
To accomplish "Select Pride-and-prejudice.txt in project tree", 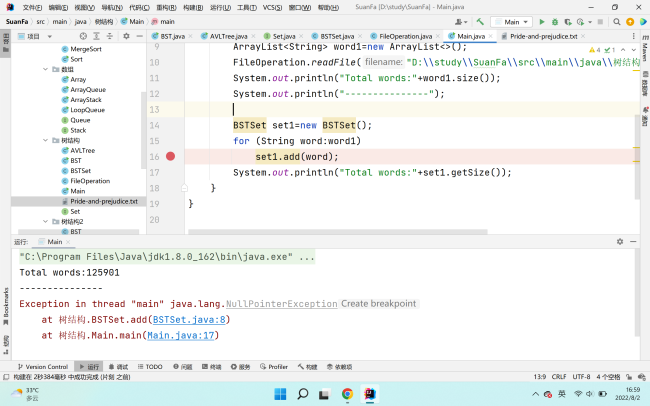I will (103, 201).
